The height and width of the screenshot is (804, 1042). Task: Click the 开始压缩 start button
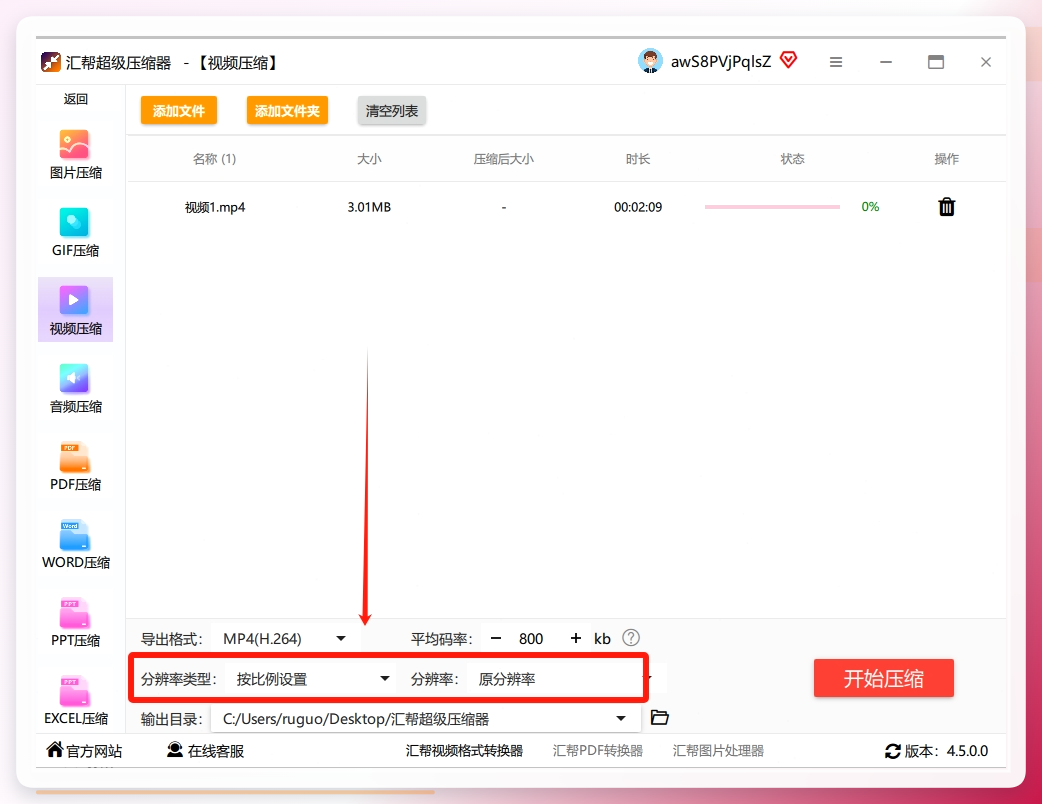[883, 678]
